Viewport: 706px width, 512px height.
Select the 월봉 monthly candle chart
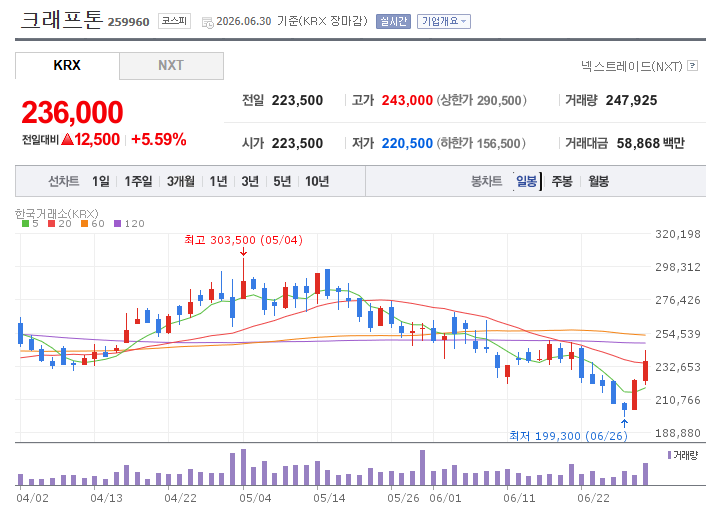coord(598,181)
